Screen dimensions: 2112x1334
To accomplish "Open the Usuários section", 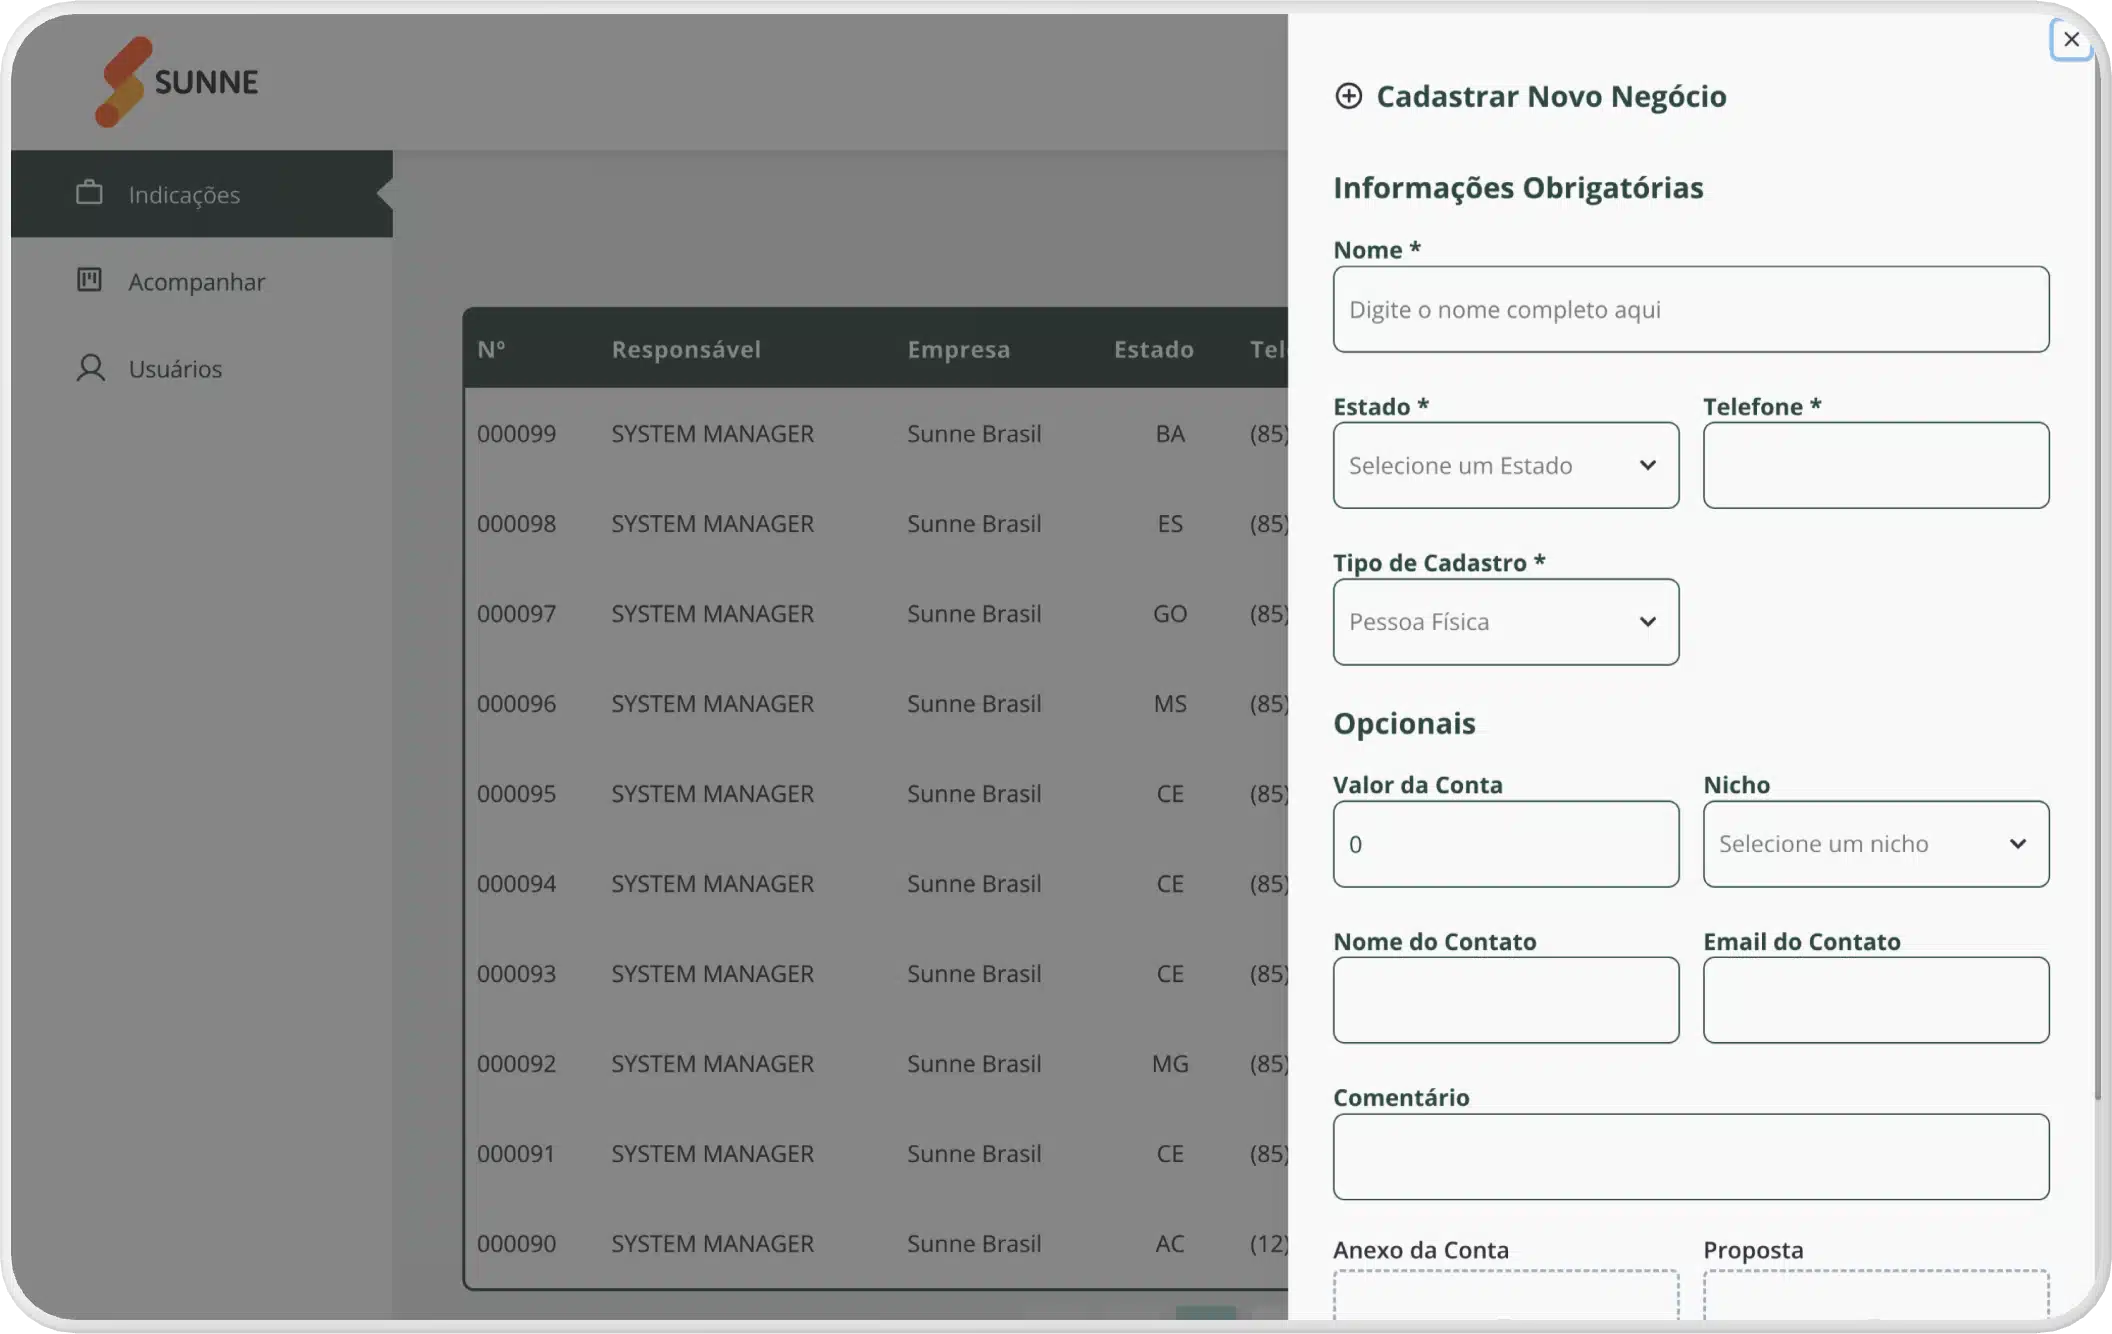I will coord(202,368).
